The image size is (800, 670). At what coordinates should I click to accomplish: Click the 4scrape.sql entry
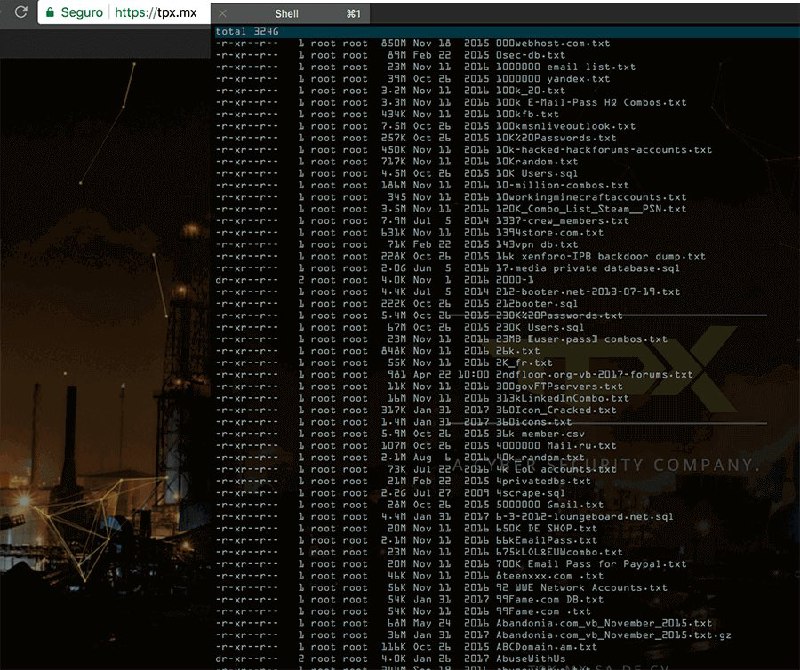click(531, 493)
